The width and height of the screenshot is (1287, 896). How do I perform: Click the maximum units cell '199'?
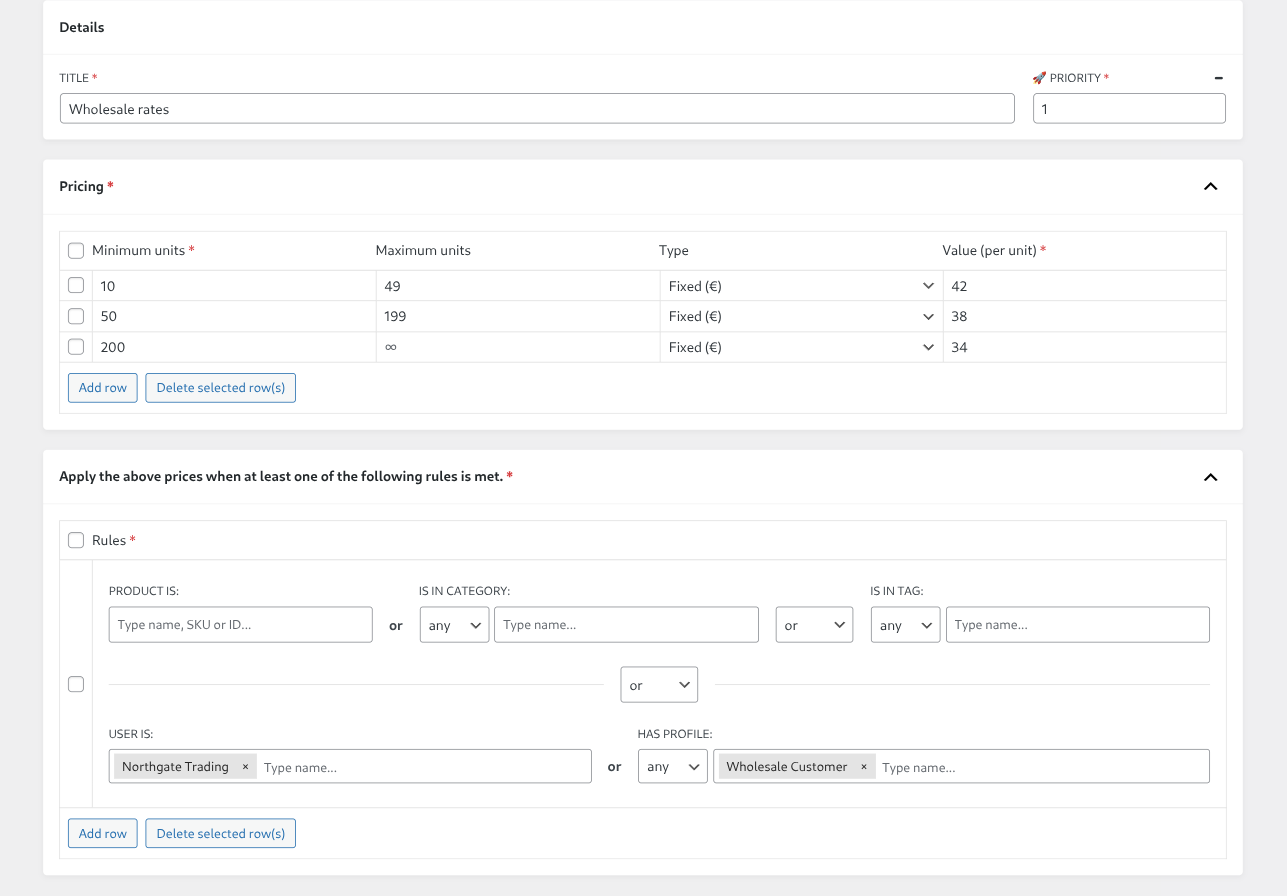click(x=518, y=316)
